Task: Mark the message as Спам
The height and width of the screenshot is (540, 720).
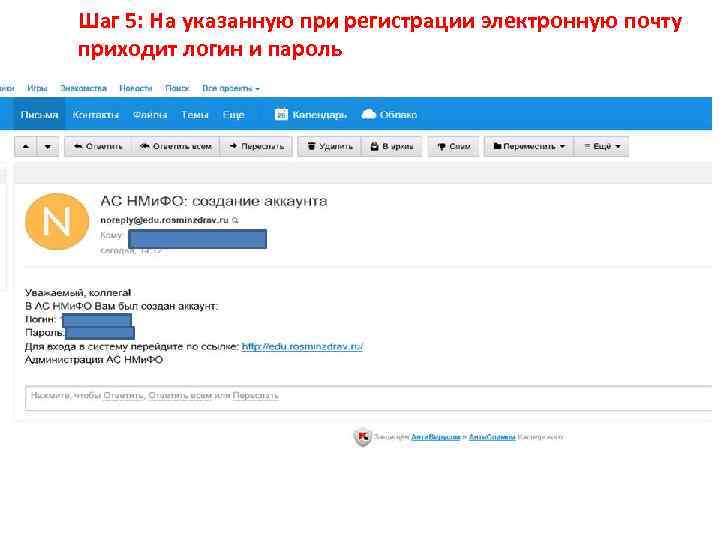Action: click(x=454, y=146)
